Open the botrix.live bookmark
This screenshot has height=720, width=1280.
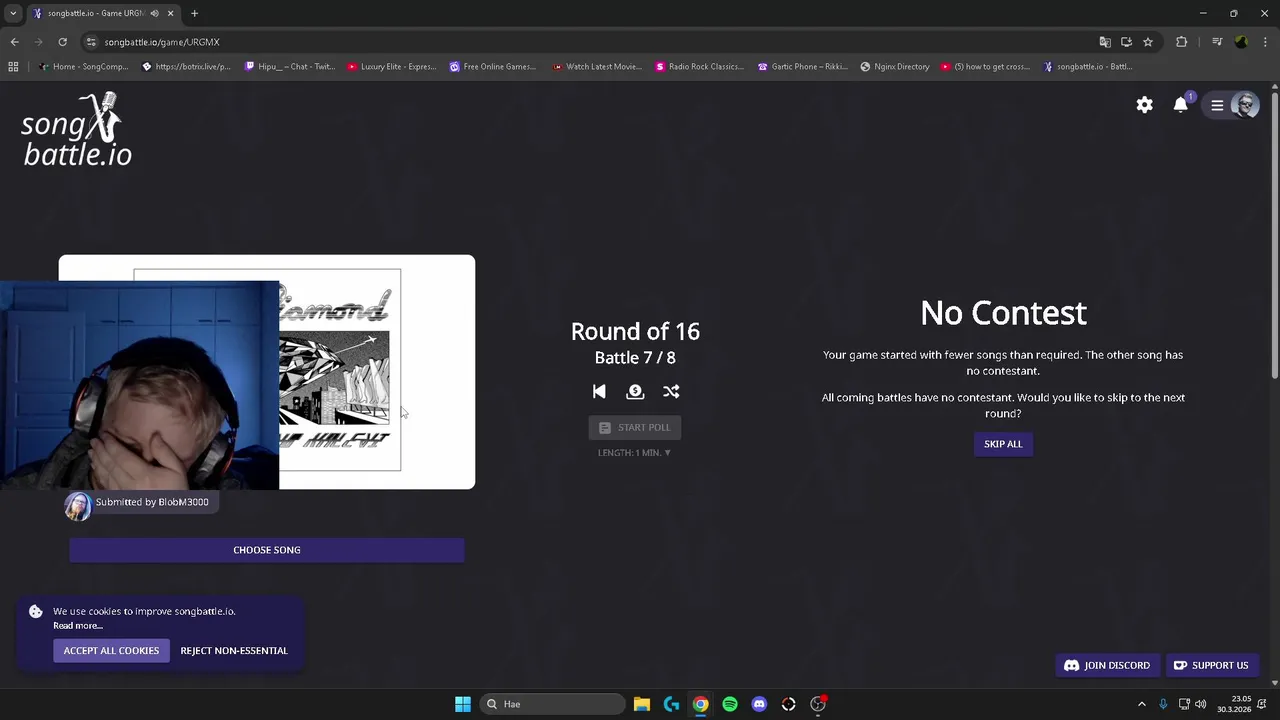click(187, 67)
